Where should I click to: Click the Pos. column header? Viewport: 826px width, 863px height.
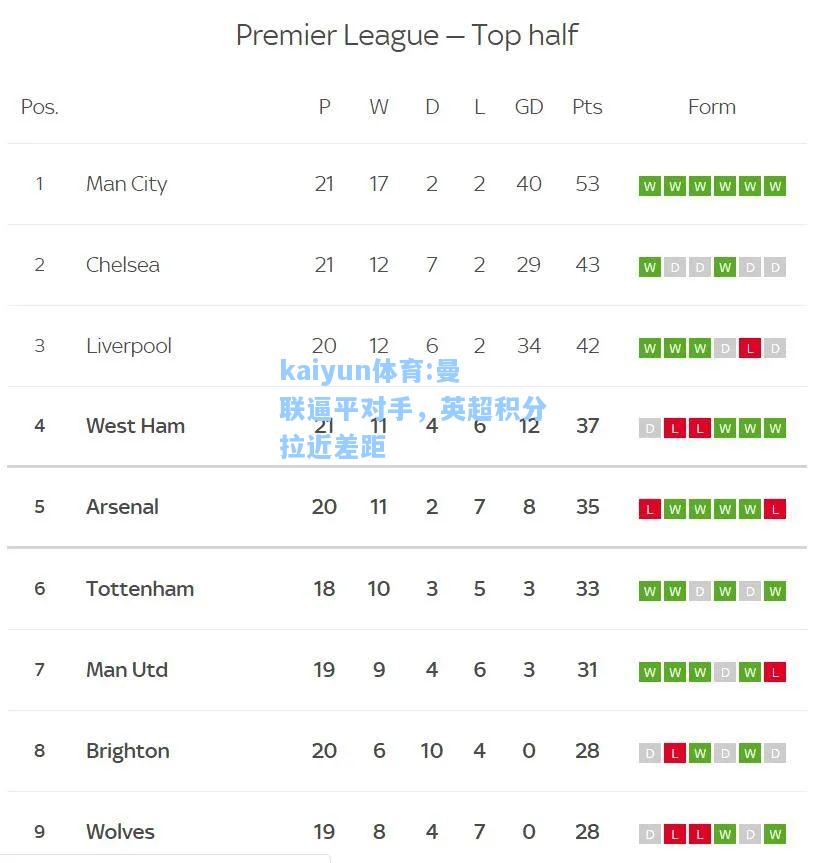click(40, 107)
